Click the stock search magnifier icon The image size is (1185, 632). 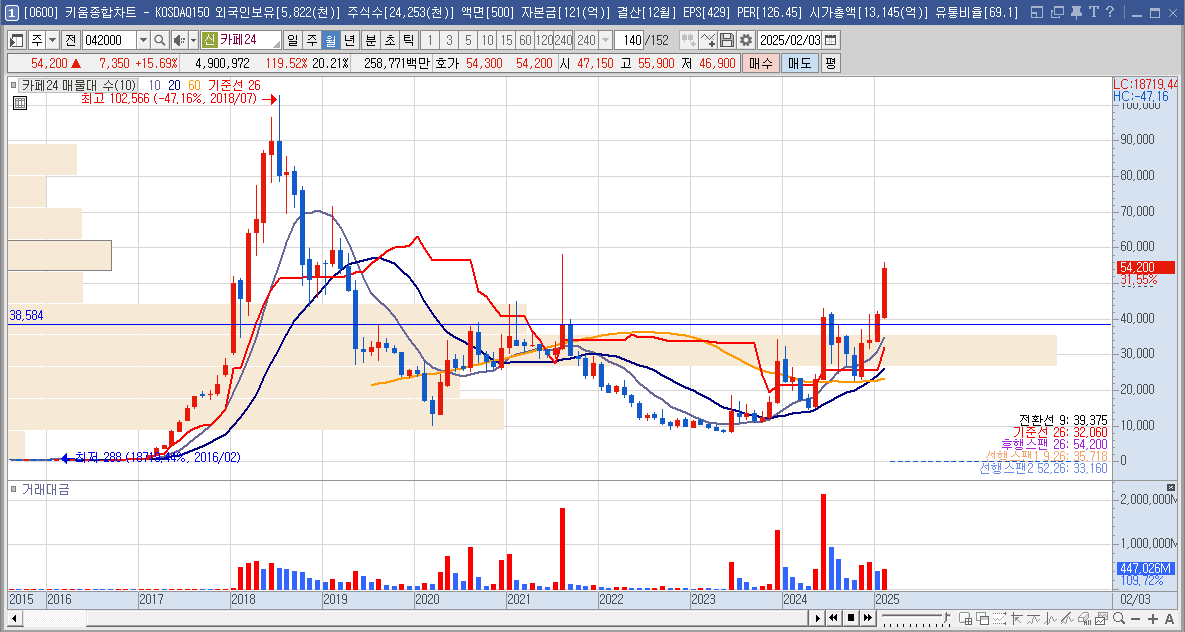click(159, 40)
